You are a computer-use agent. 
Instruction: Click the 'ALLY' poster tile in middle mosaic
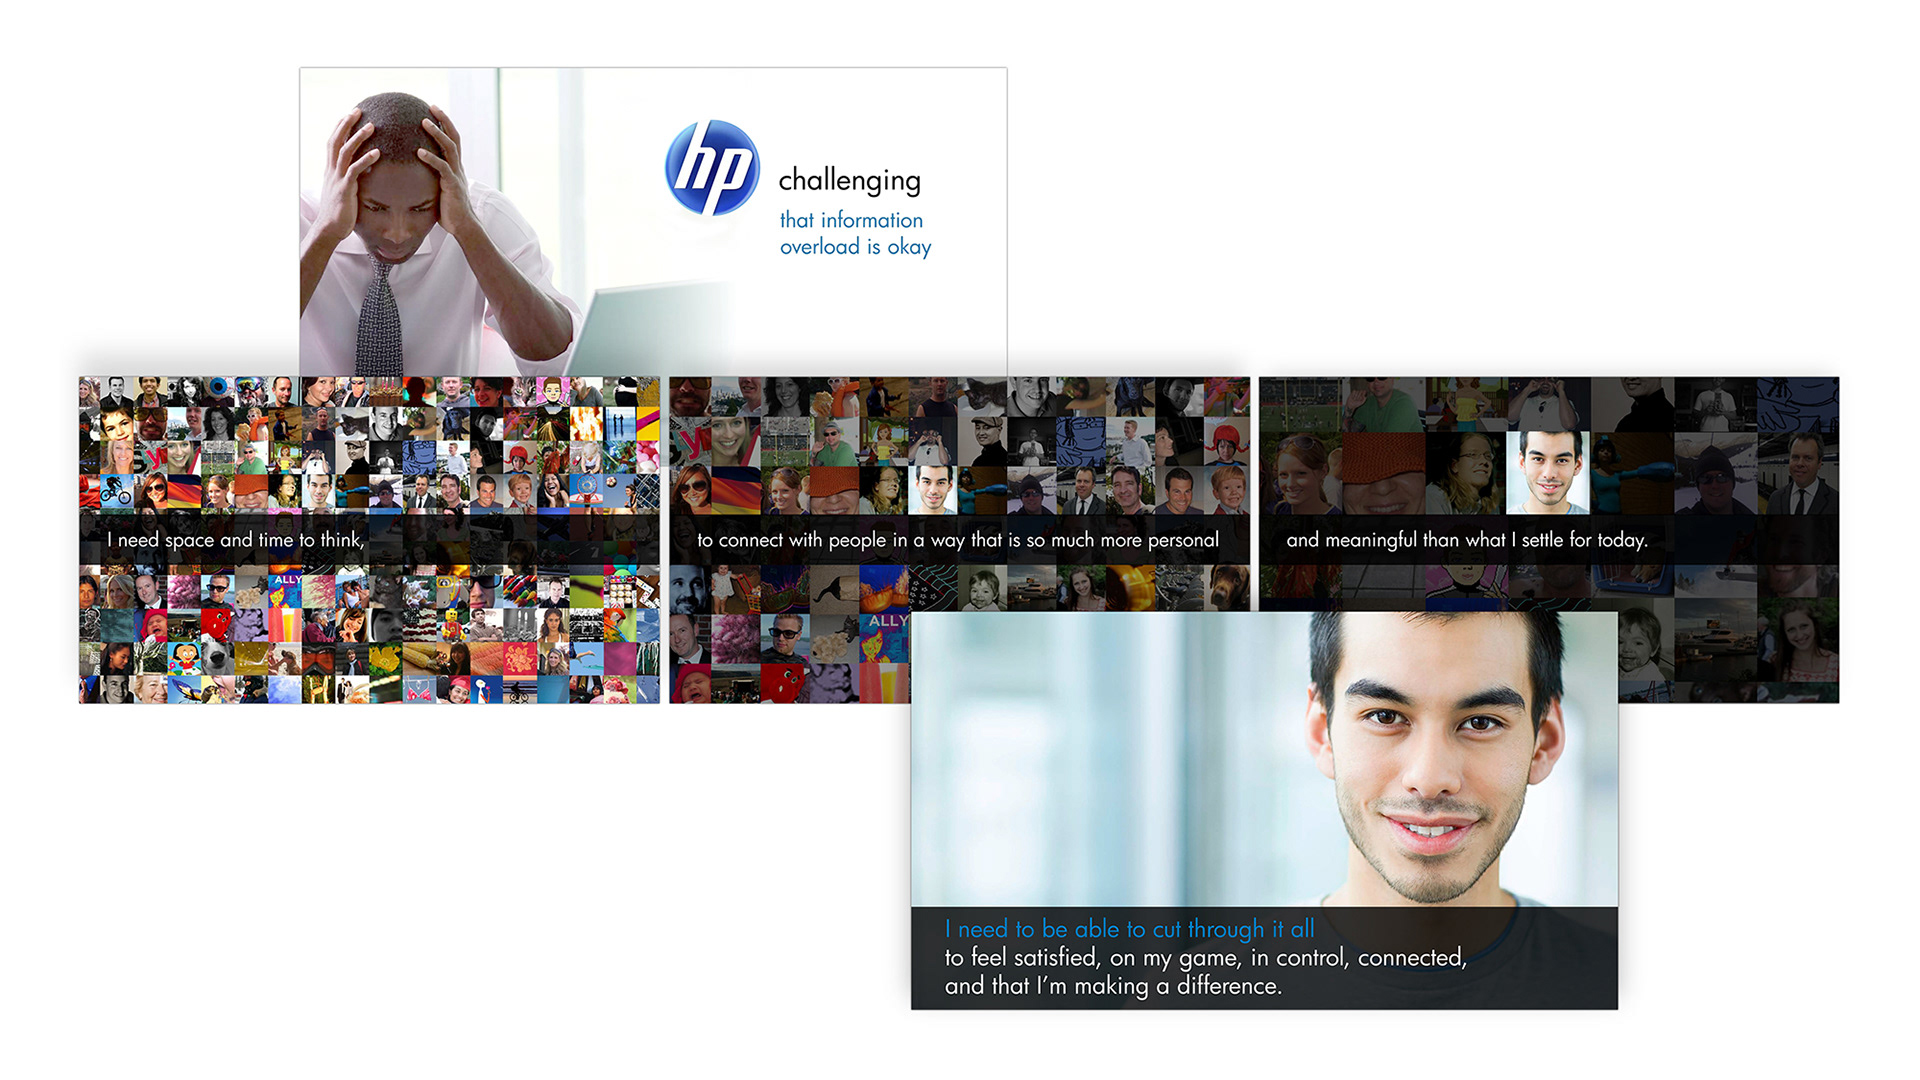(x=885, y=636)
